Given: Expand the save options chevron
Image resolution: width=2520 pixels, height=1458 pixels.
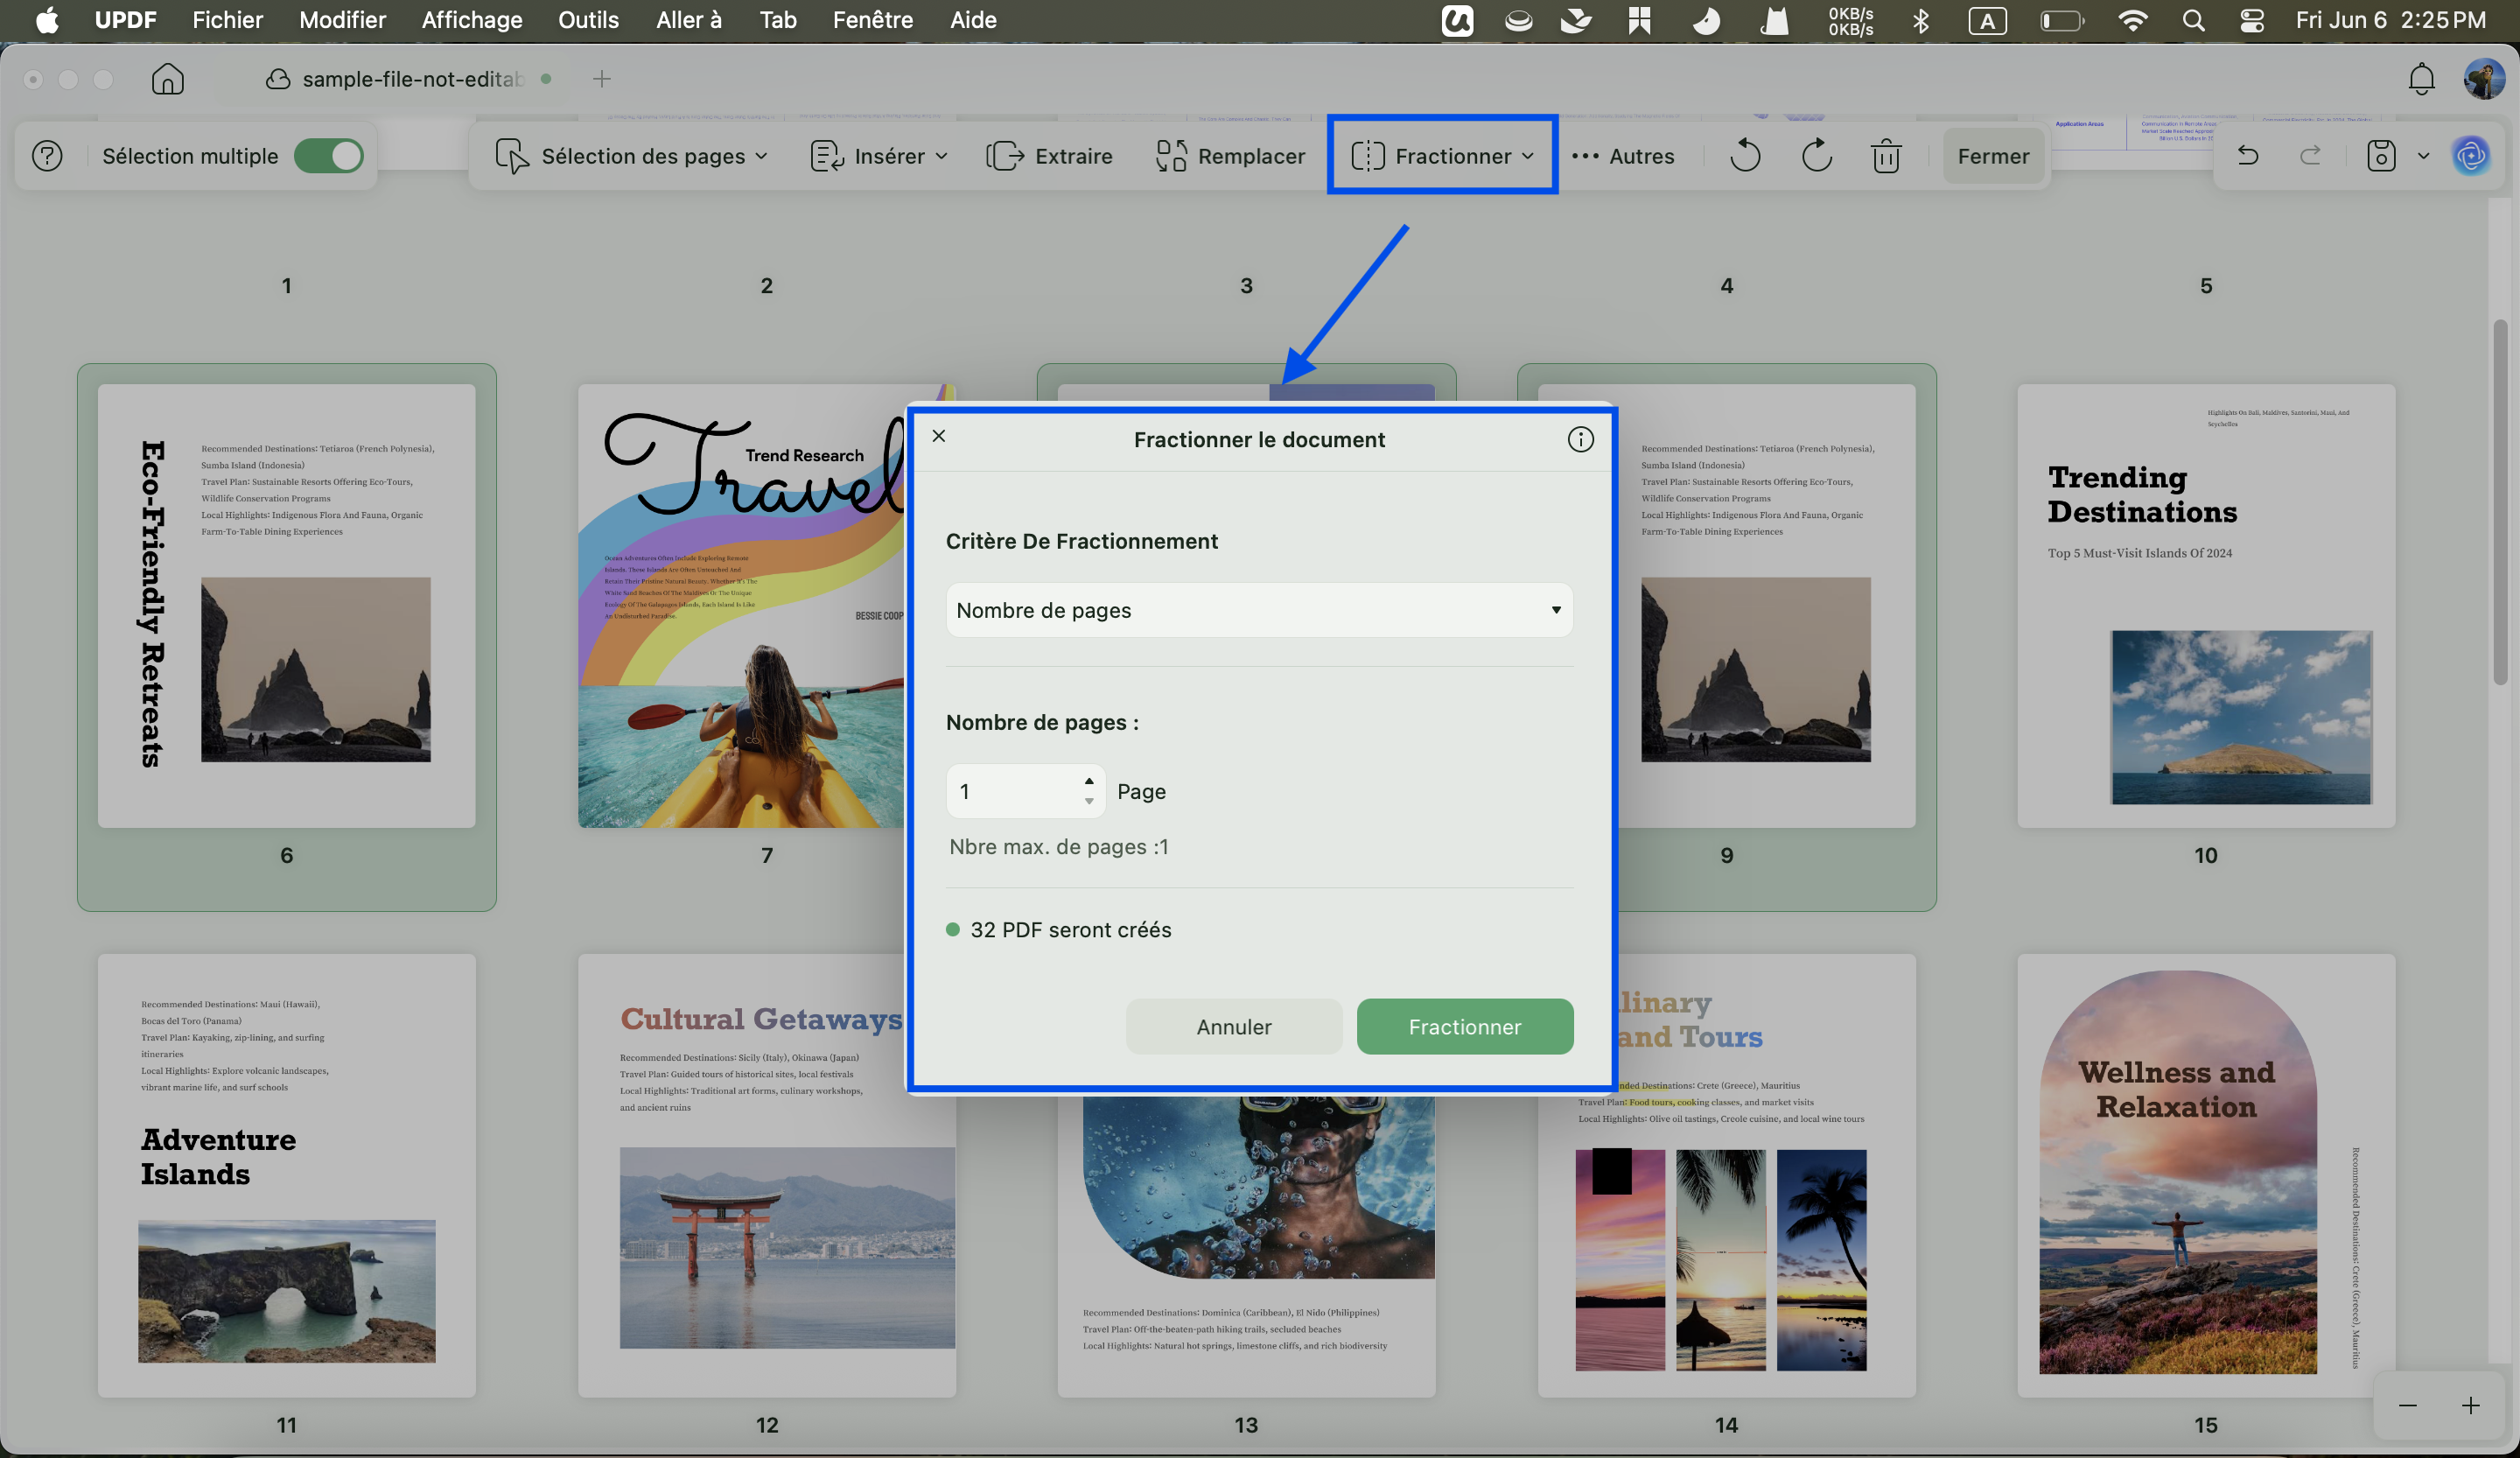Looking at the screenshot, I should tap(2423, 156).
